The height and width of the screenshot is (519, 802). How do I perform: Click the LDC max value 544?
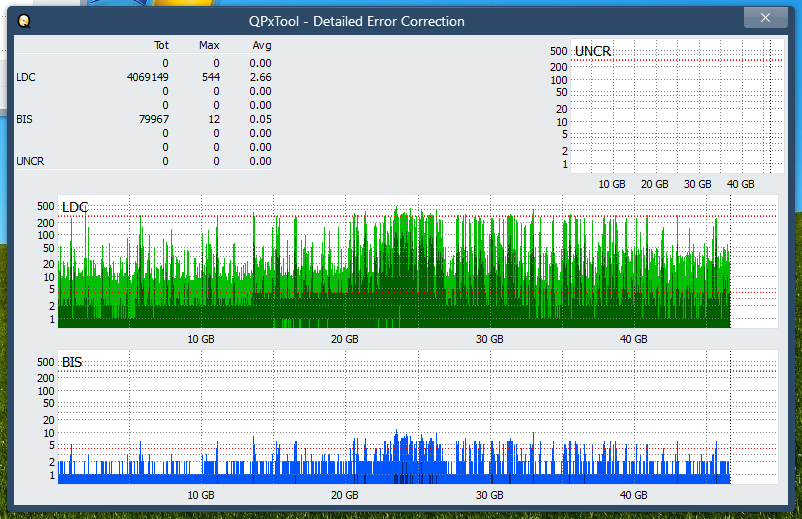pos(211,77)
